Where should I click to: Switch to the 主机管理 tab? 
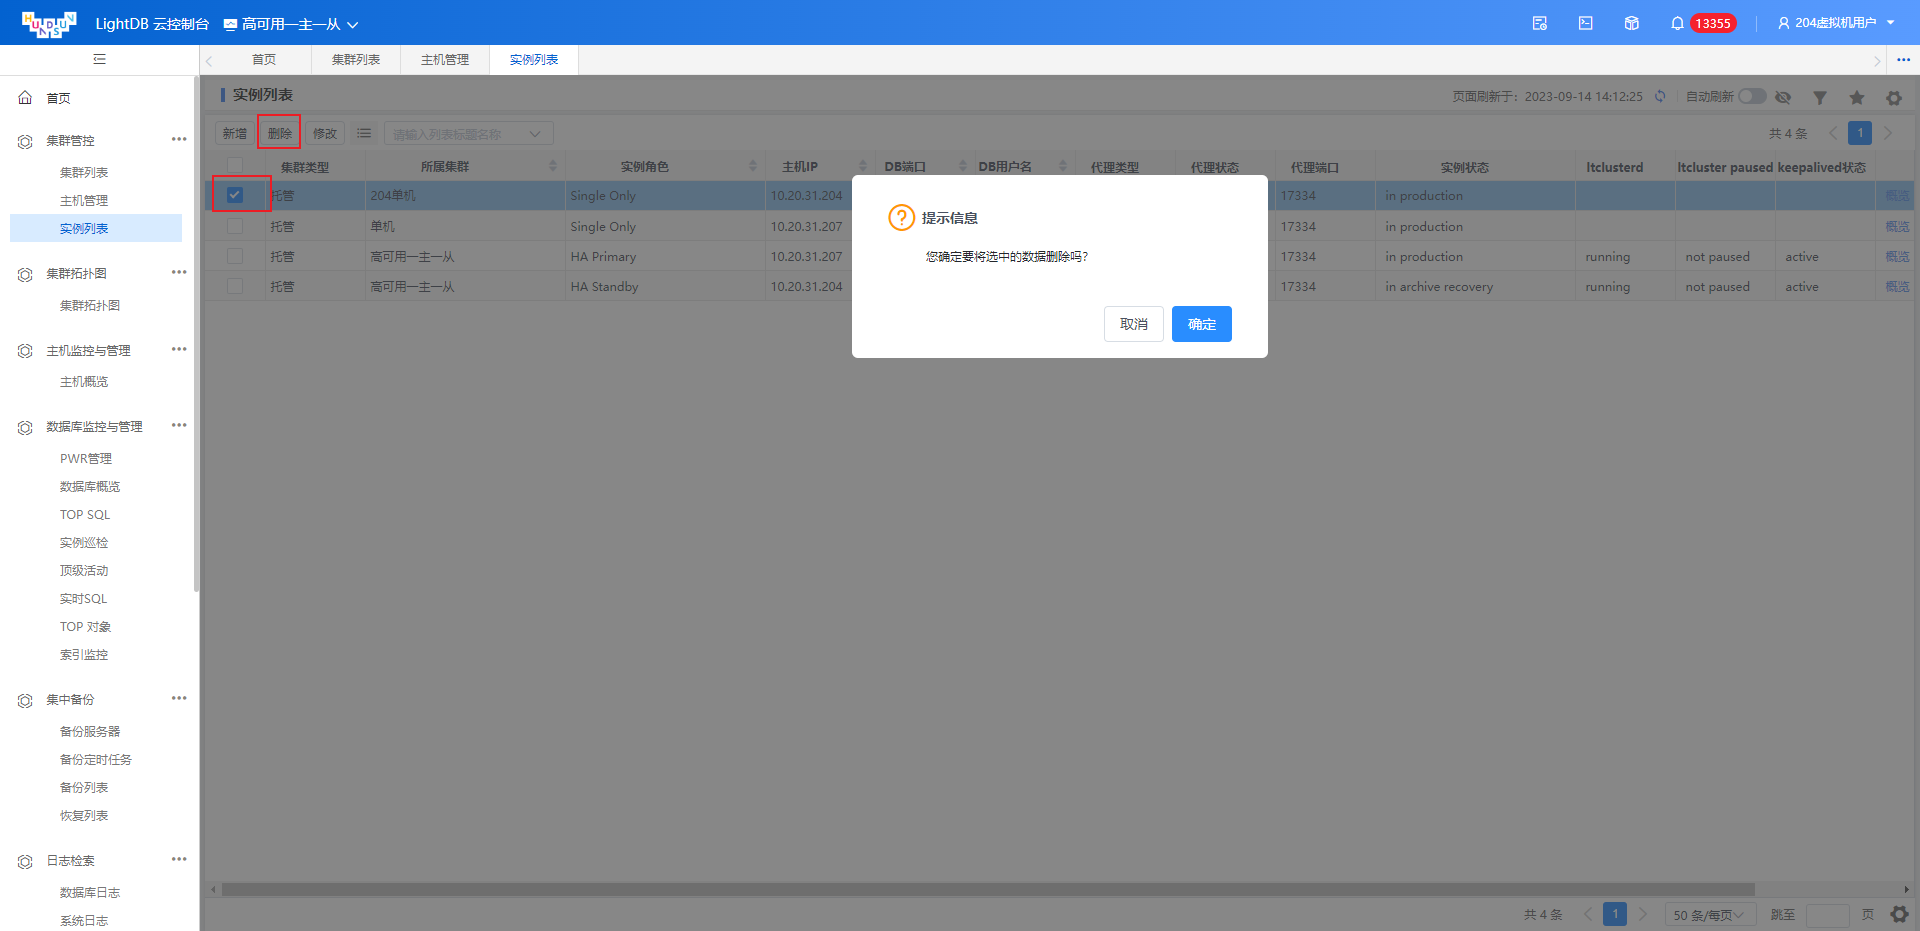pyautogui.click(x=445, y=60)
